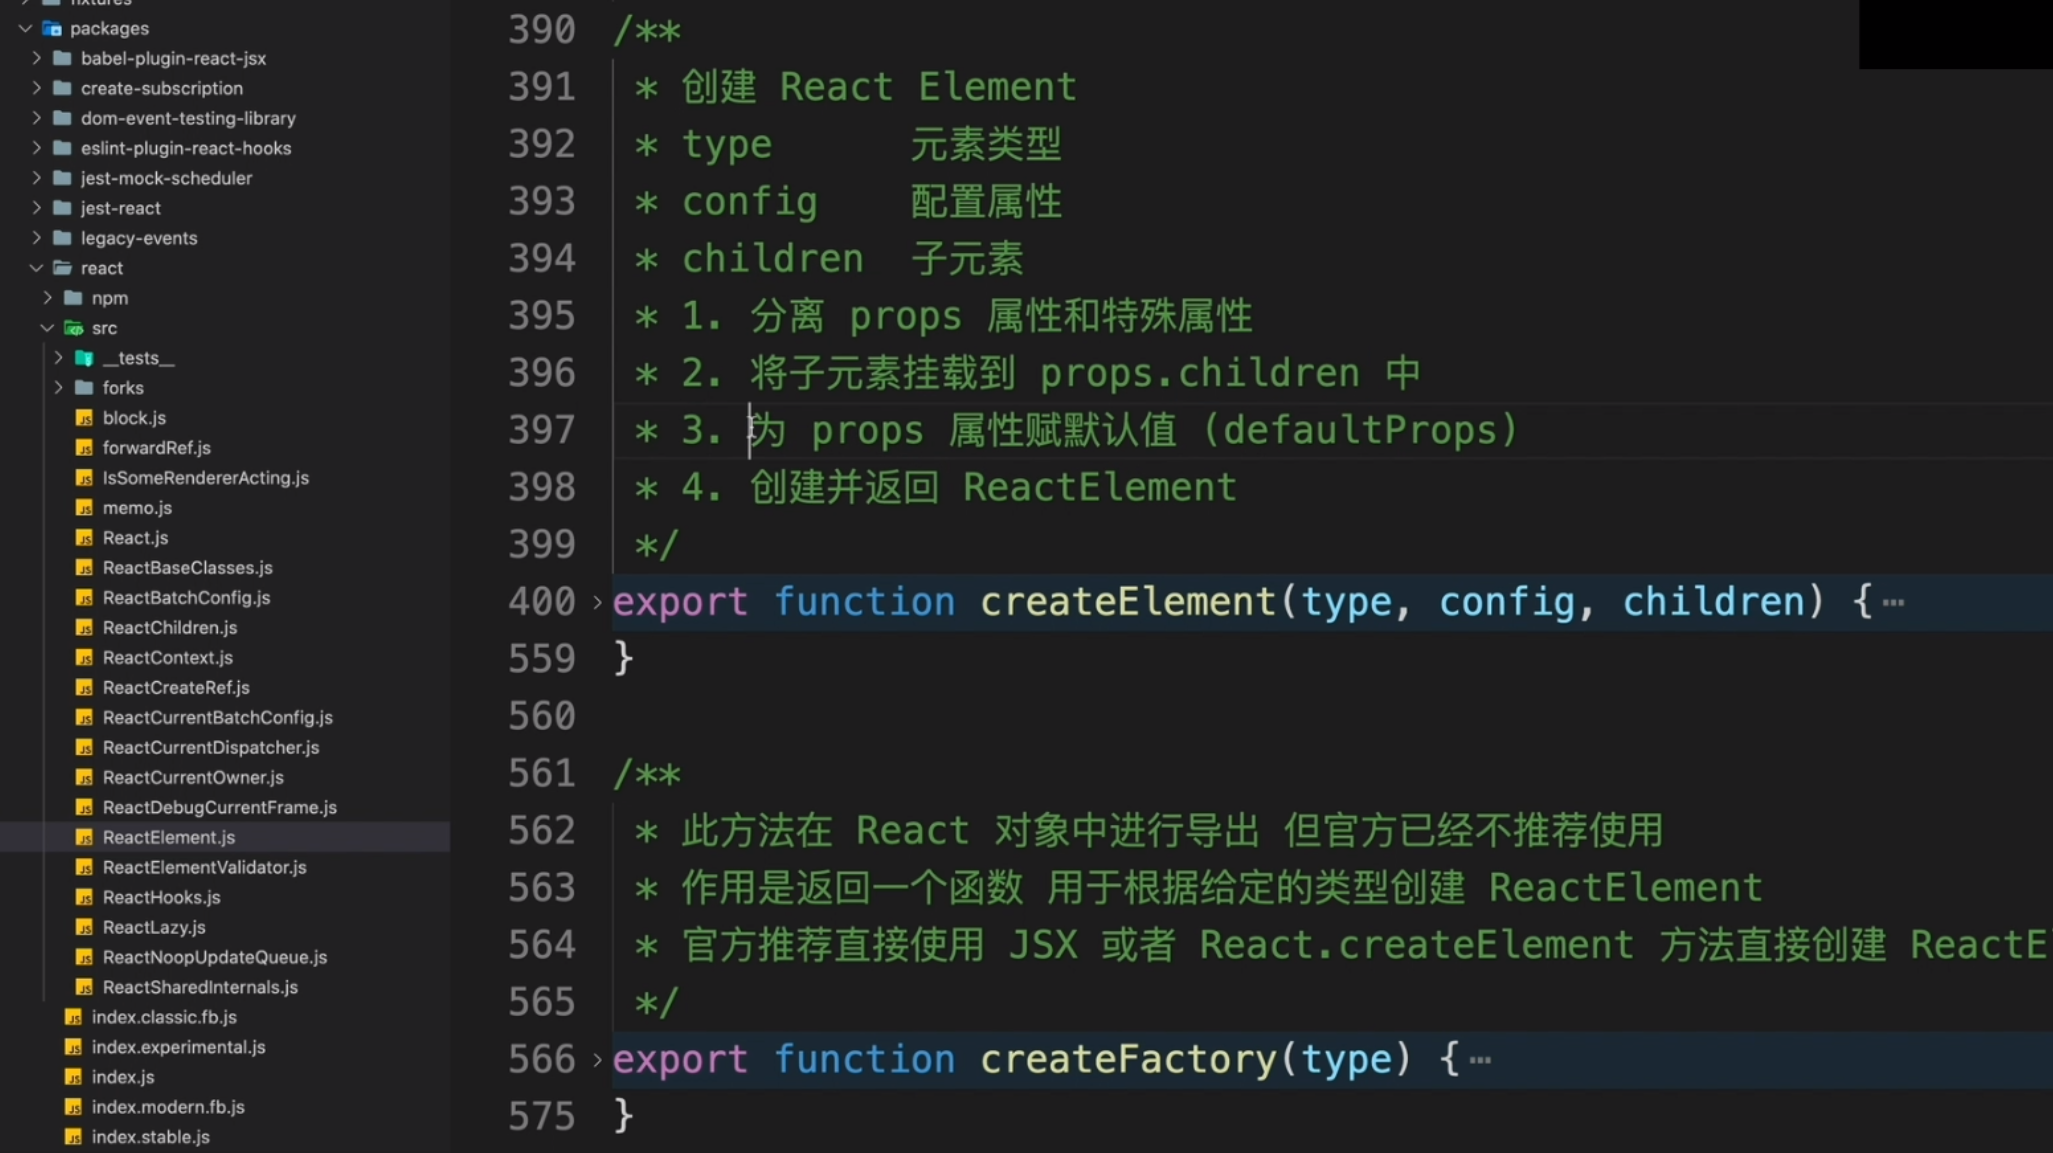
Task: Click the file icon for ReactContext.js
Action: pos(85,657)
